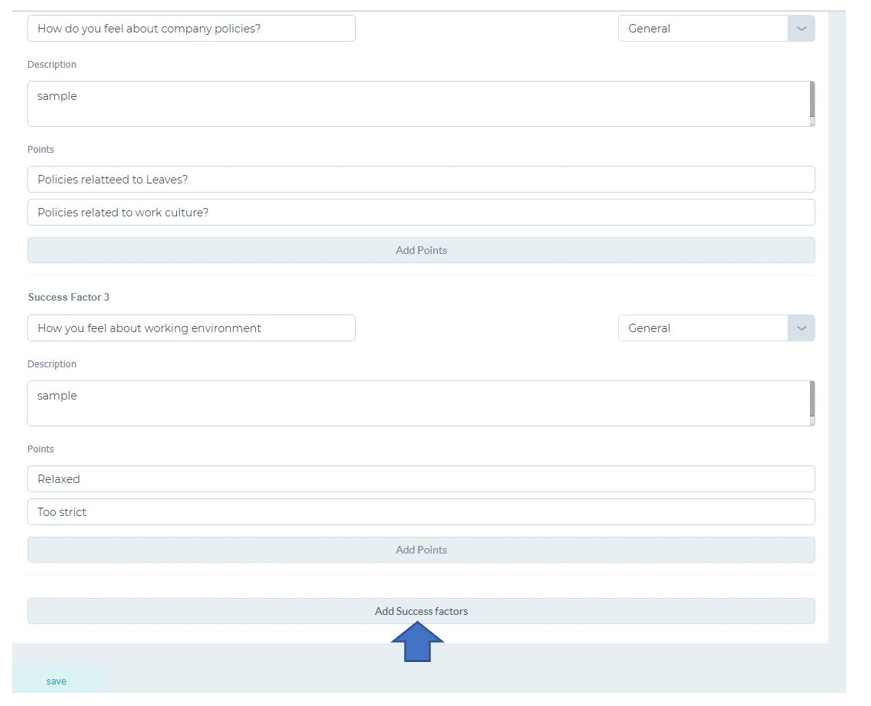The height and width of the screenshot is (706, 871).
Task: Add points under company policies factor
Action: [x=421, y=250]
